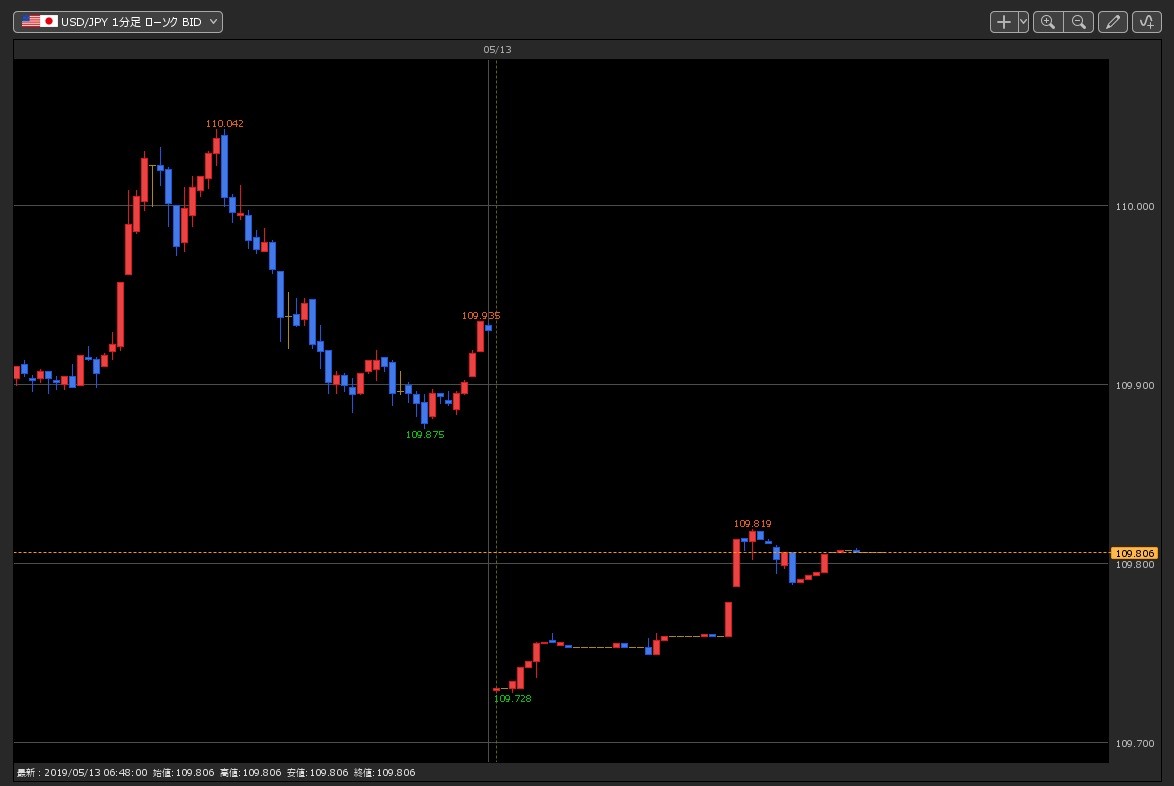Click the chevron on the USD/JPY selector
The height and width of the screenshot is (786, 1174).
pyautogui.click(x=213, y=22)
